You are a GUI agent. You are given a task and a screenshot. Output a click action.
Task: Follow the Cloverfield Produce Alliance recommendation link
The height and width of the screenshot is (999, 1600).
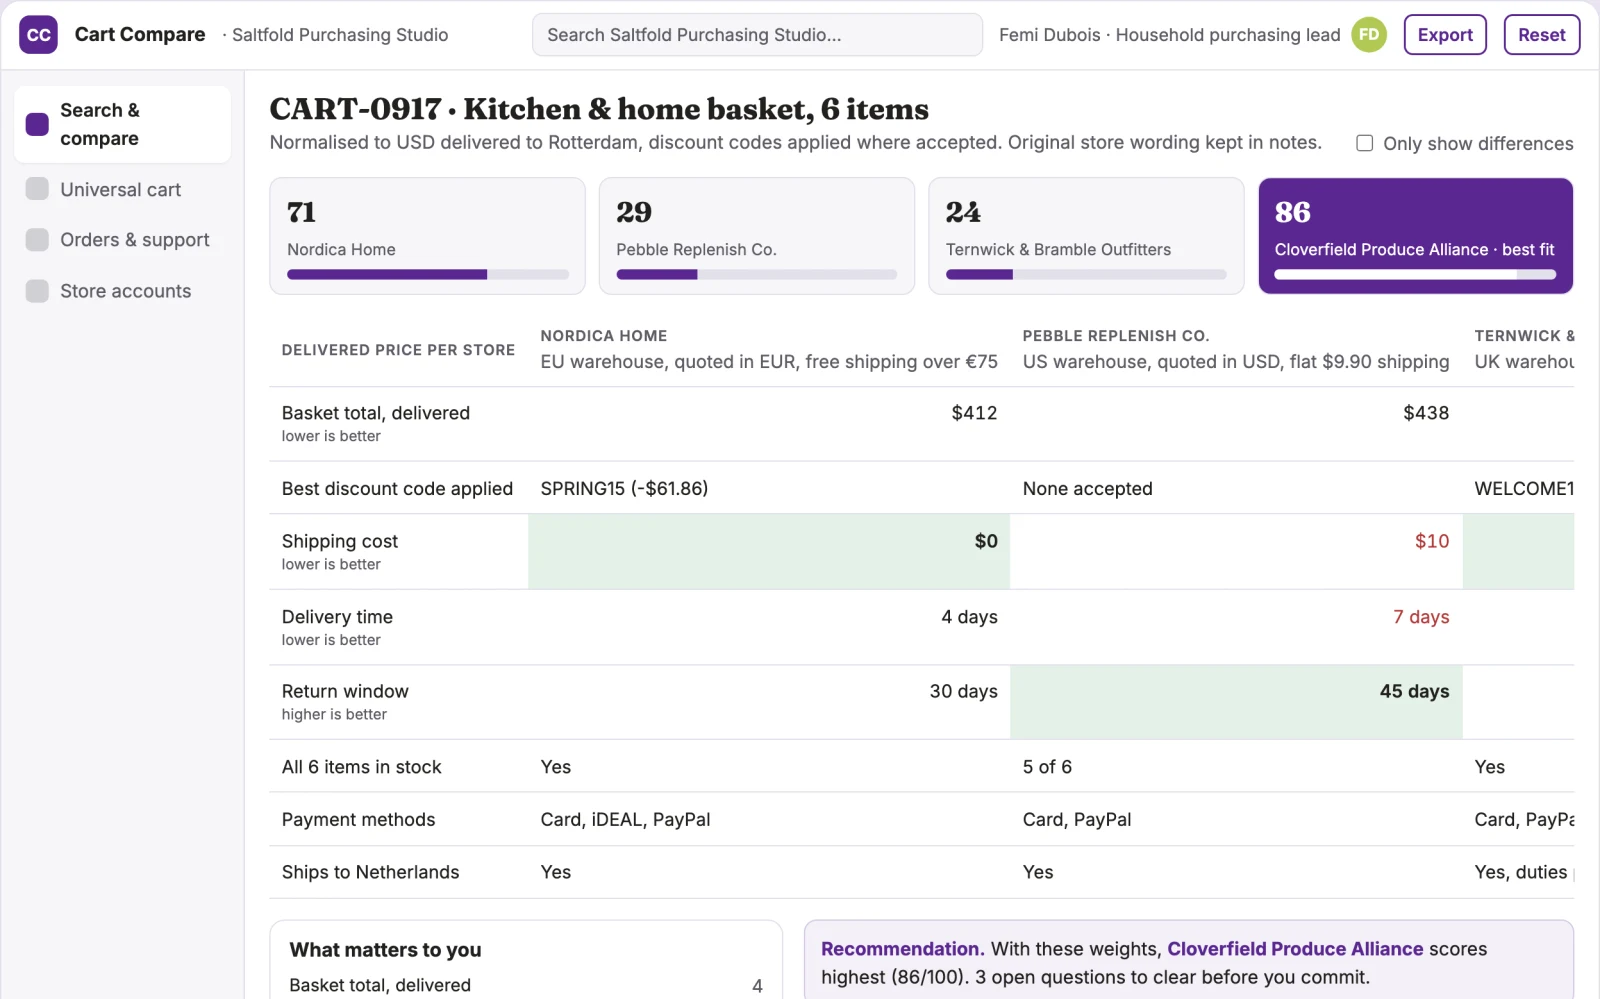(x=1295, y=949)
